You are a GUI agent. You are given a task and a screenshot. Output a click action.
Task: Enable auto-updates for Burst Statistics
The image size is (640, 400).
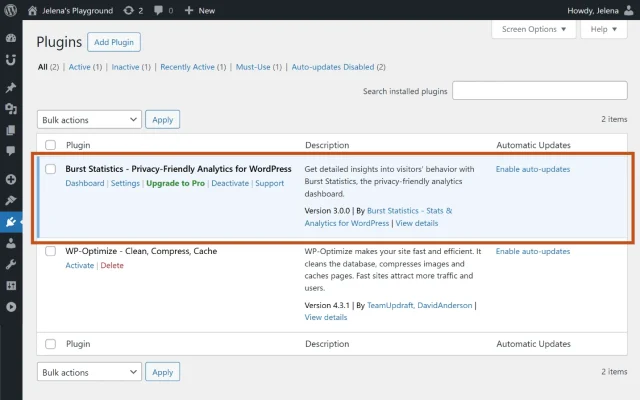click(x=533, y=169)
